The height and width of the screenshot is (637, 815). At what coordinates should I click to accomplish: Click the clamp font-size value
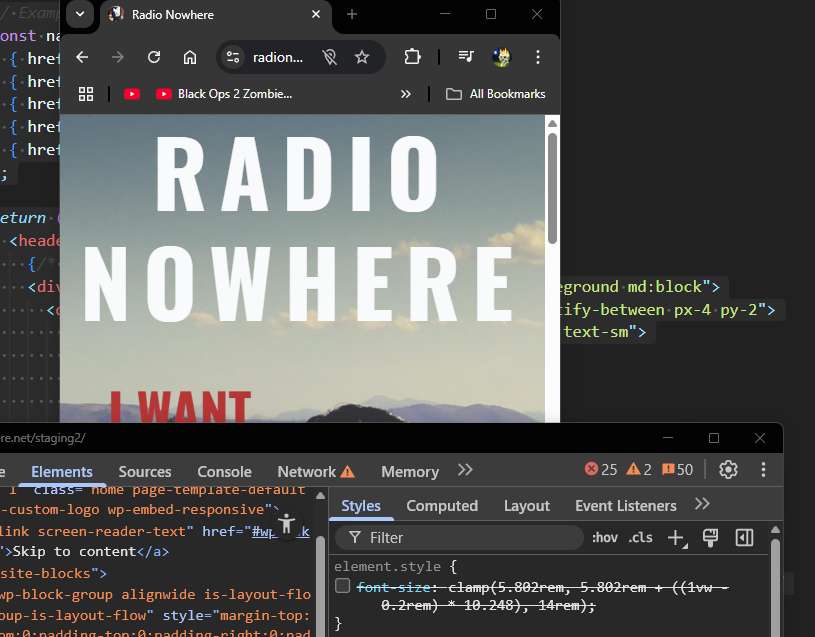(x=555, y=596)
